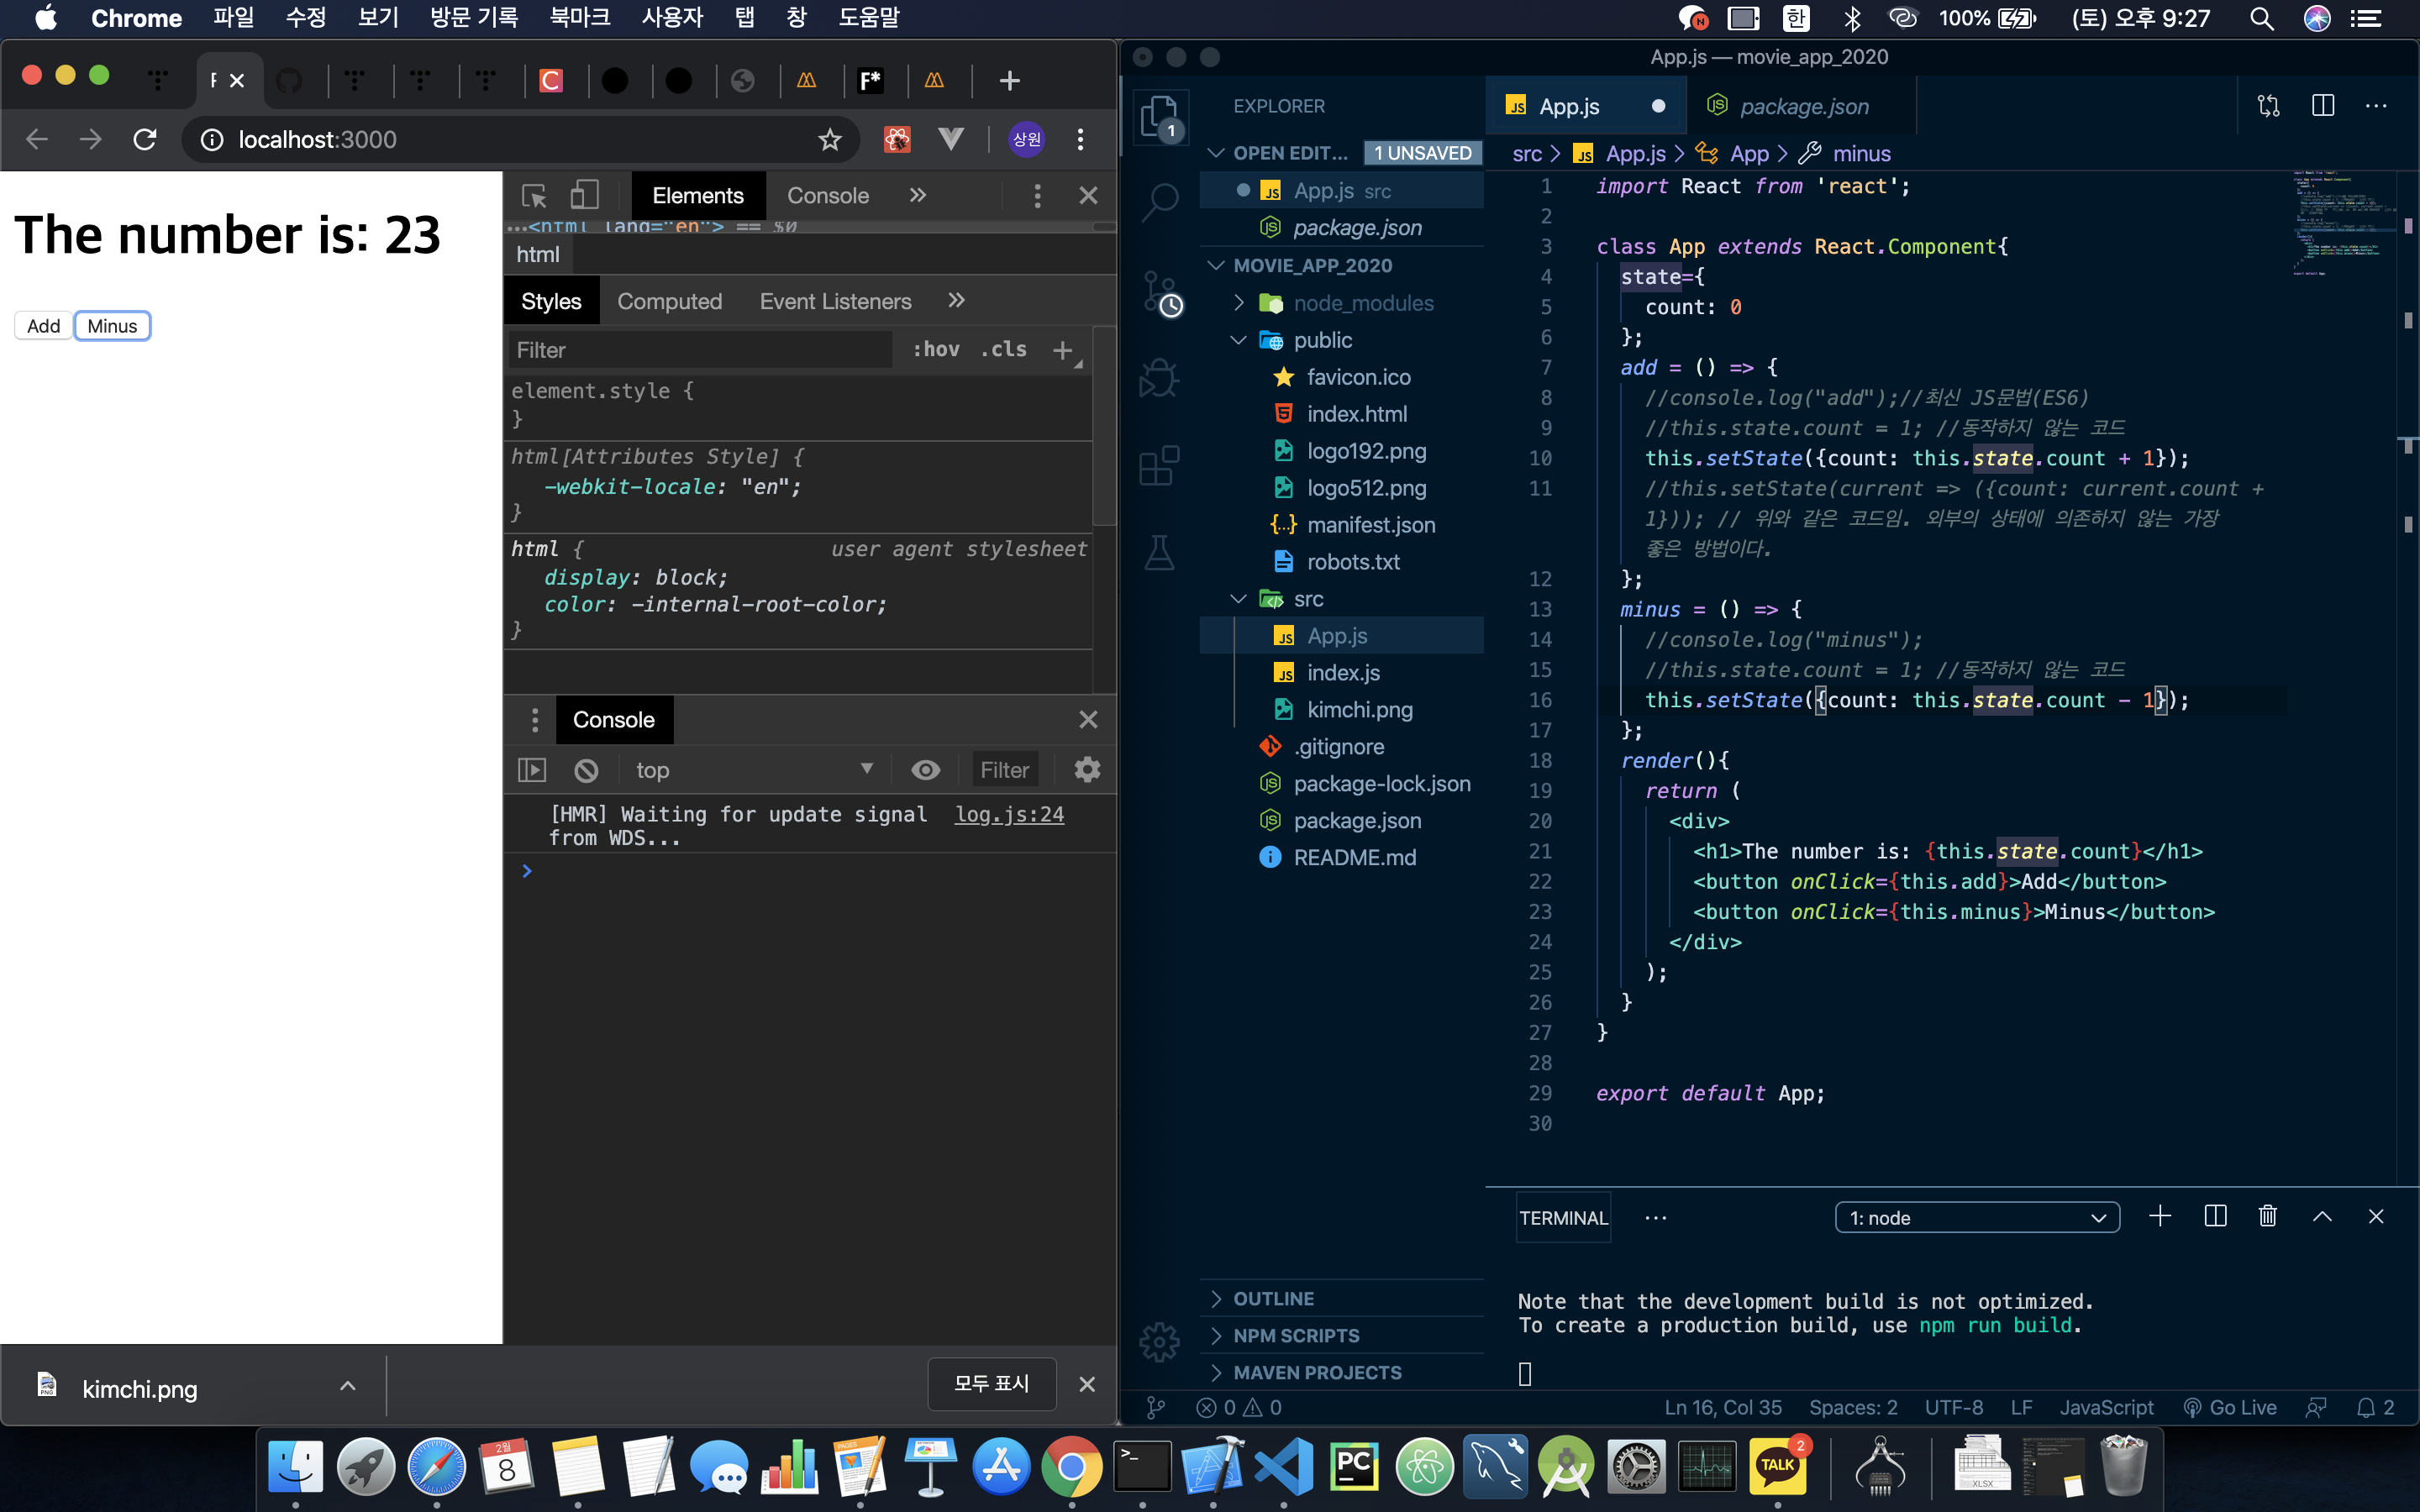
Task: Kill terminal with the trash icon
Action: 2267,1216
